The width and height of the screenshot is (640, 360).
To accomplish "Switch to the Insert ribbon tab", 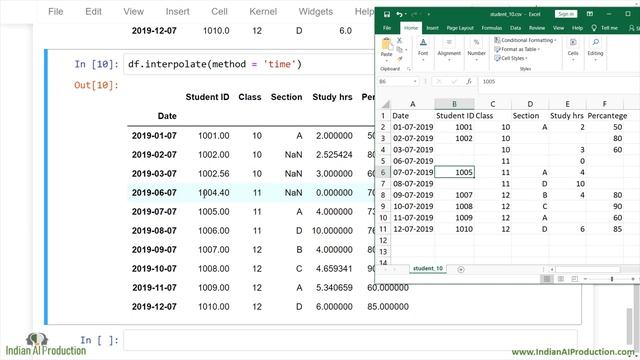I will click(432, 28).
